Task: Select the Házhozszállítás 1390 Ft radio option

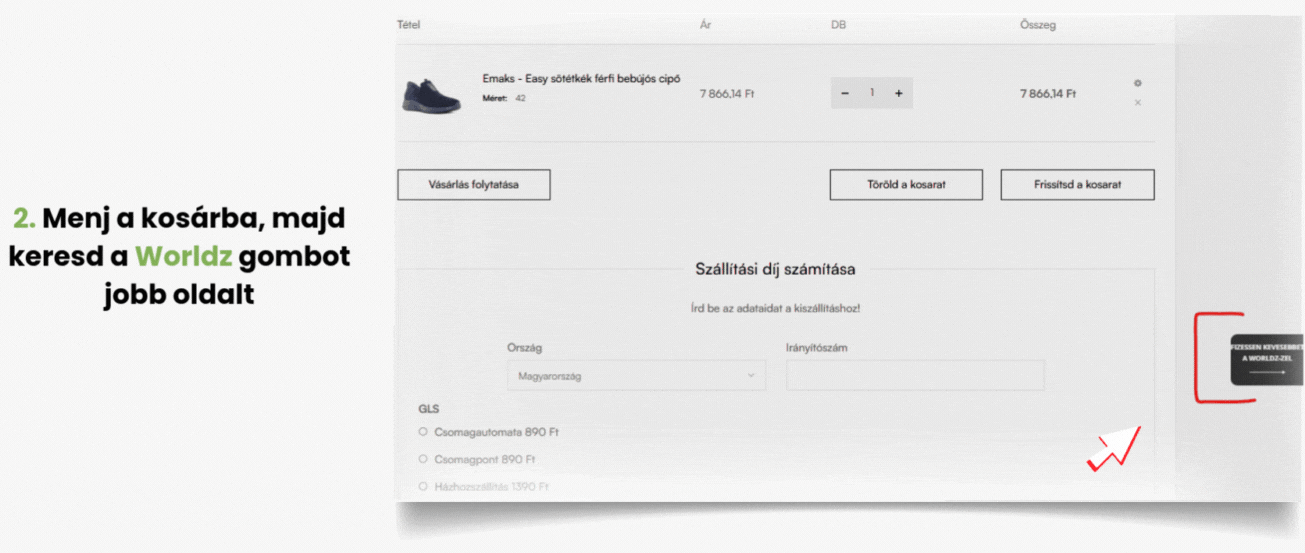Action: click(x=423, y=486)
